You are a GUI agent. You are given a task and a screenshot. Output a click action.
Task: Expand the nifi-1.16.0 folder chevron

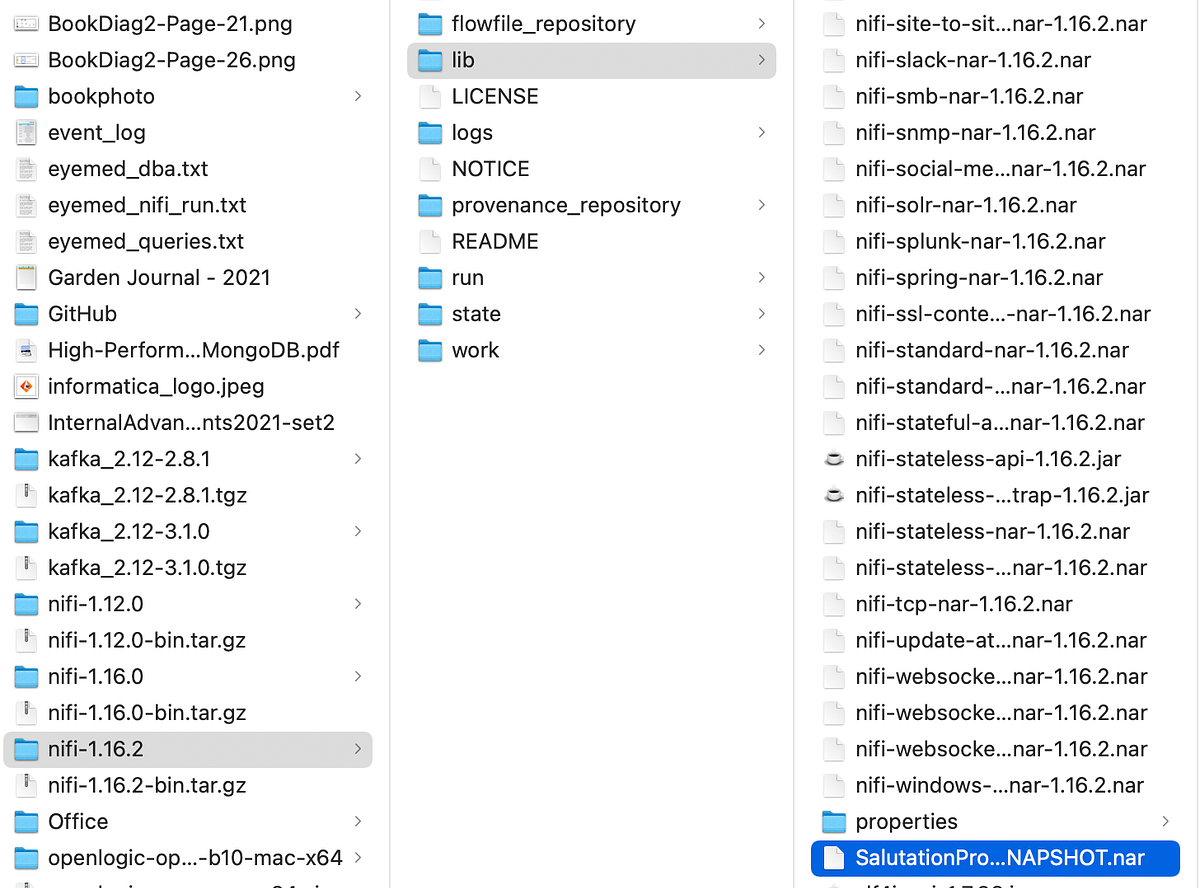tap(358, 677)
